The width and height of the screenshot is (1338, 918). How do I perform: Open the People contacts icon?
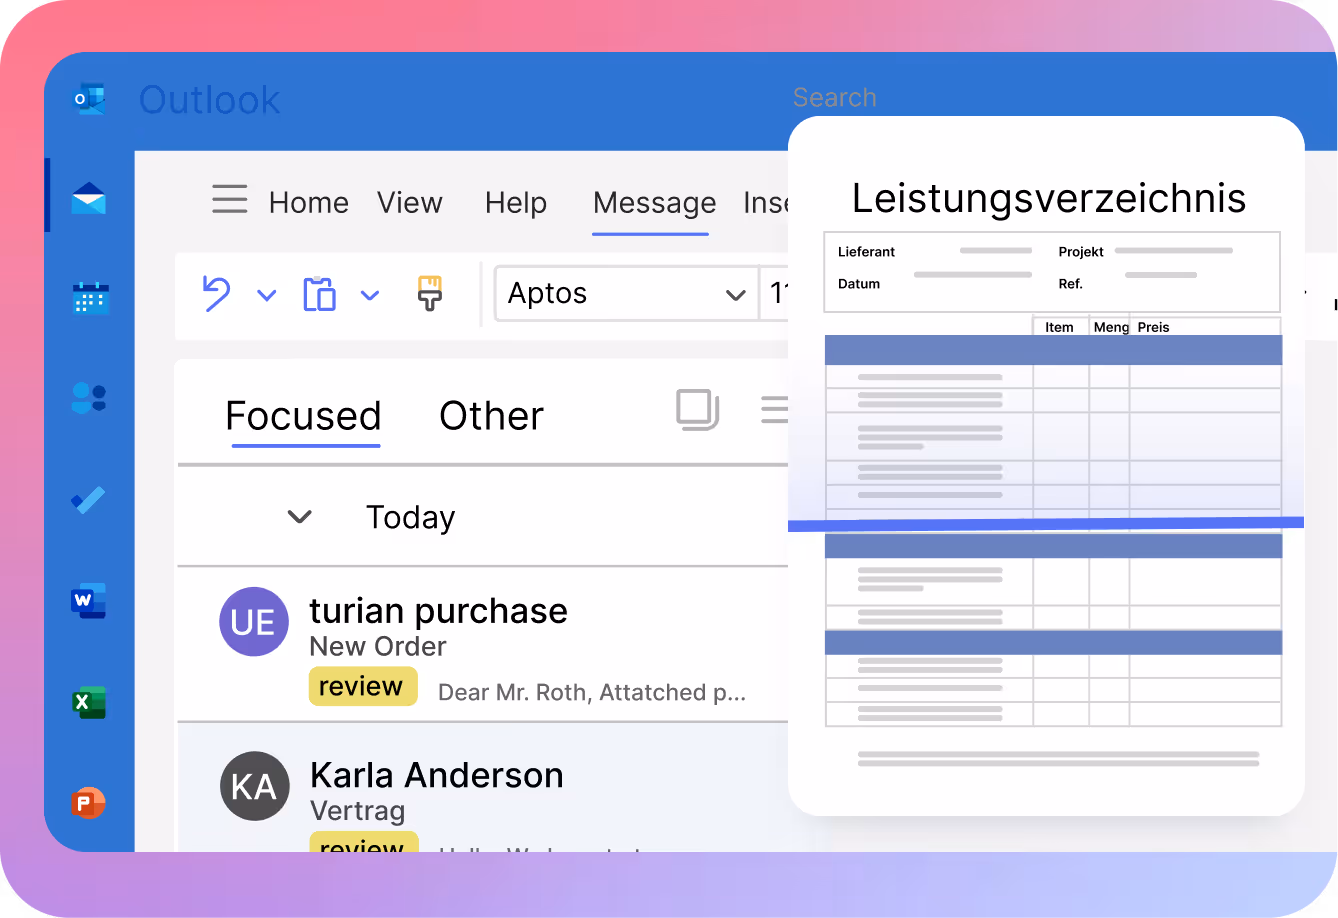click(89, 398)
